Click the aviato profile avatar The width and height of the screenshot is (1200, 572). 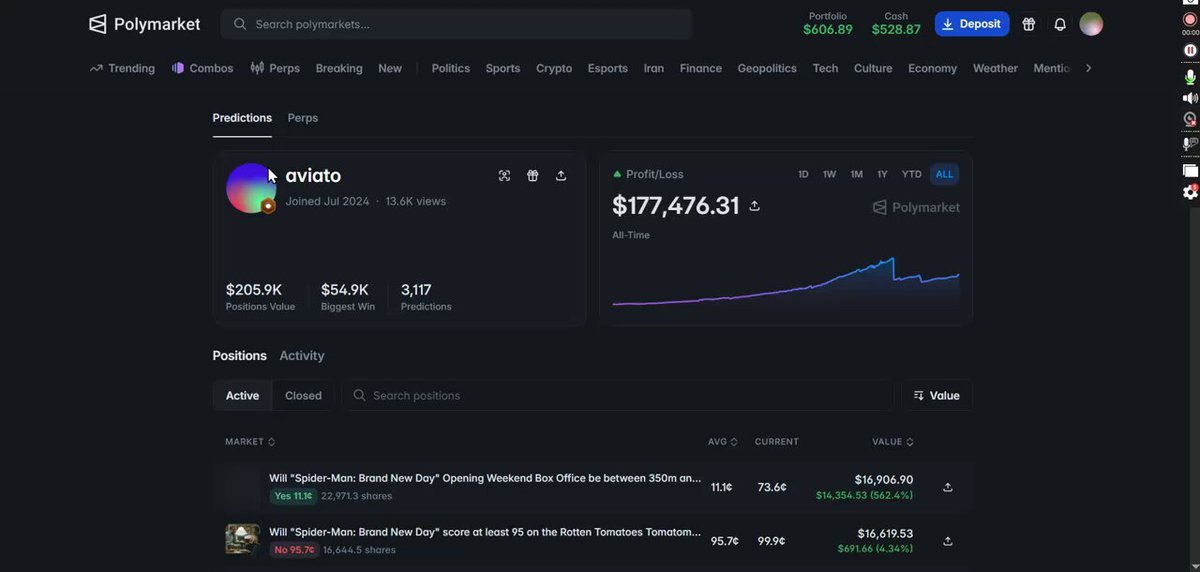(x=251, y=188)
